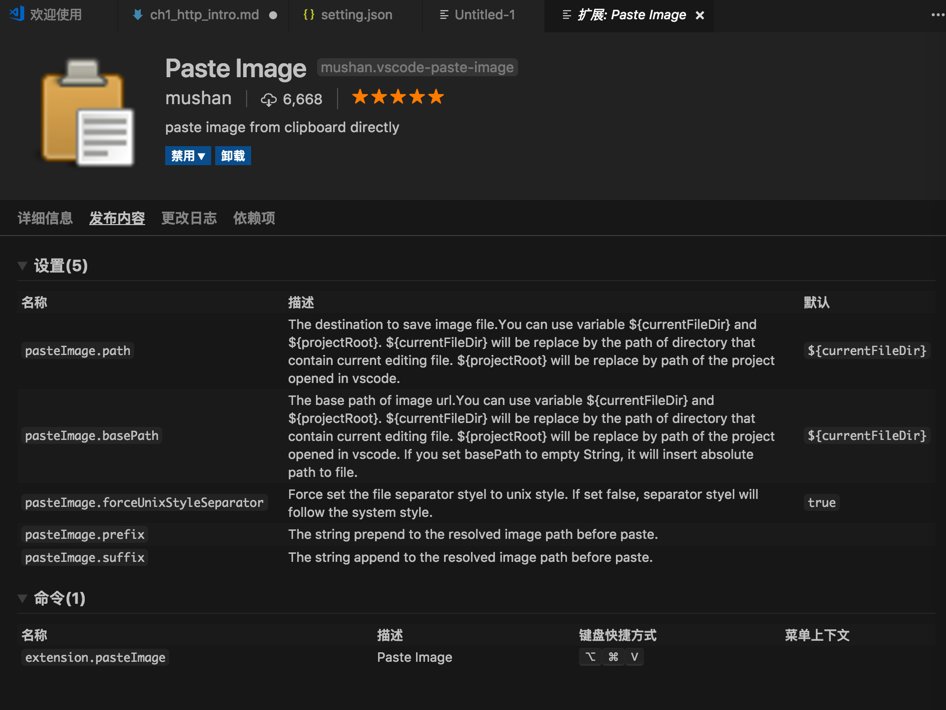
Task: Click the file icon on the Untitled-1 tab
Action: pyautogui.click(x=443, y=15)
